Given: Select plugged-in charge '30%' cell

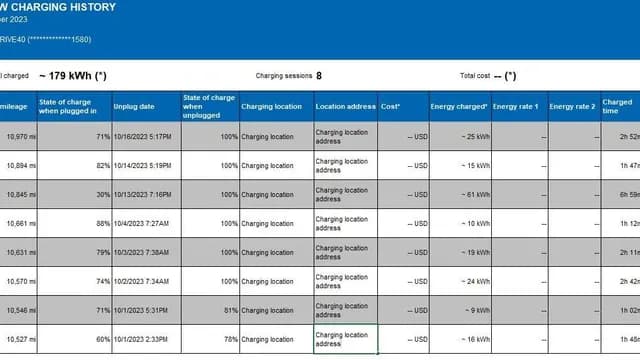Looking at the screenshot, I should tap(74, 194).
